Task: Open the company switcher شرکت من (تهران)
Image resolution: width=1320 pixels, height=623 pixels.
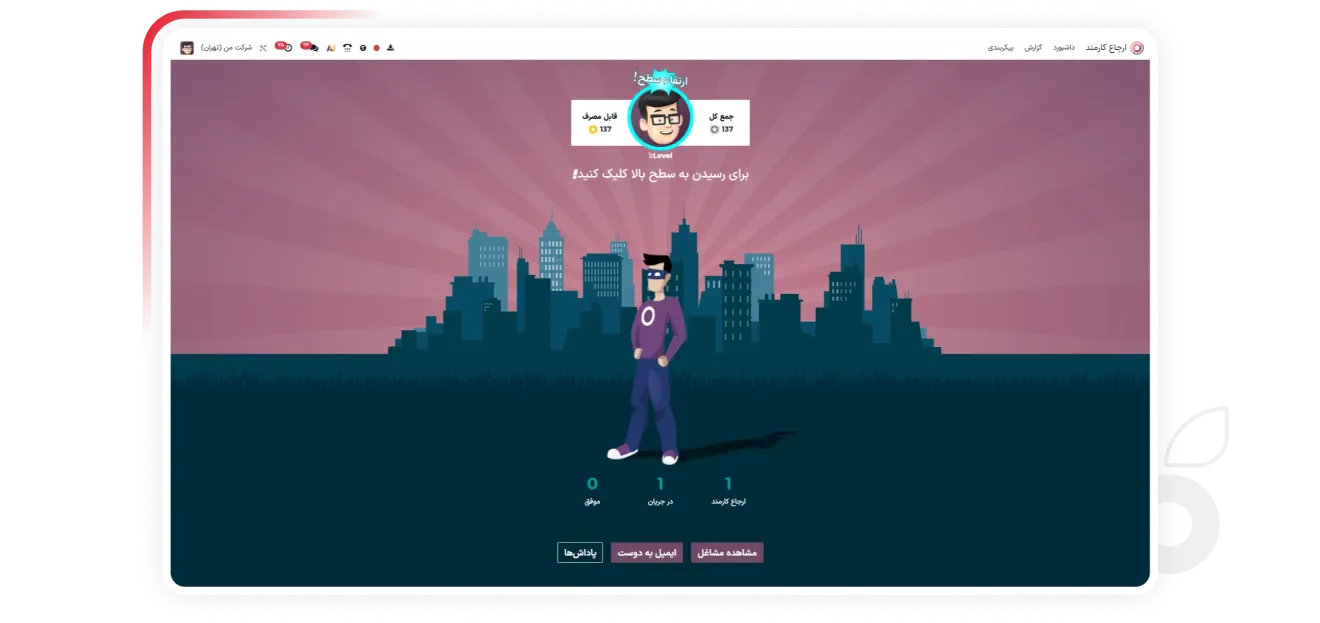Action: 226,47
